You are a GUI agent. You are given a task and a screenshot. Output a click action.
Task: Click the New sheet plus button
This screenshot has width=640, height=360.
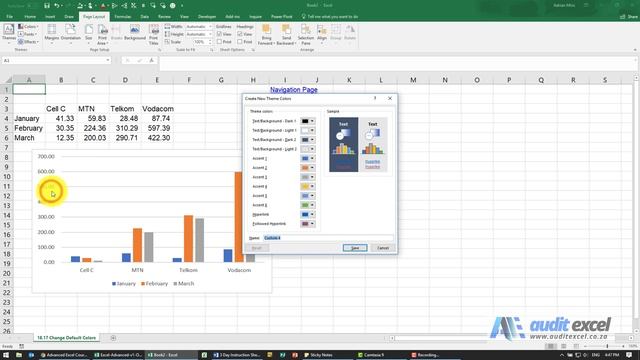113,338
